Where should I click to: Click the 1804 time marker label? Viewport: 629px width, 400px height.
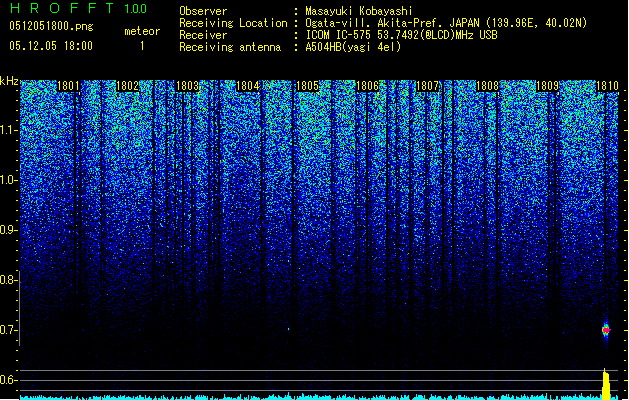(x=248, y=86)
